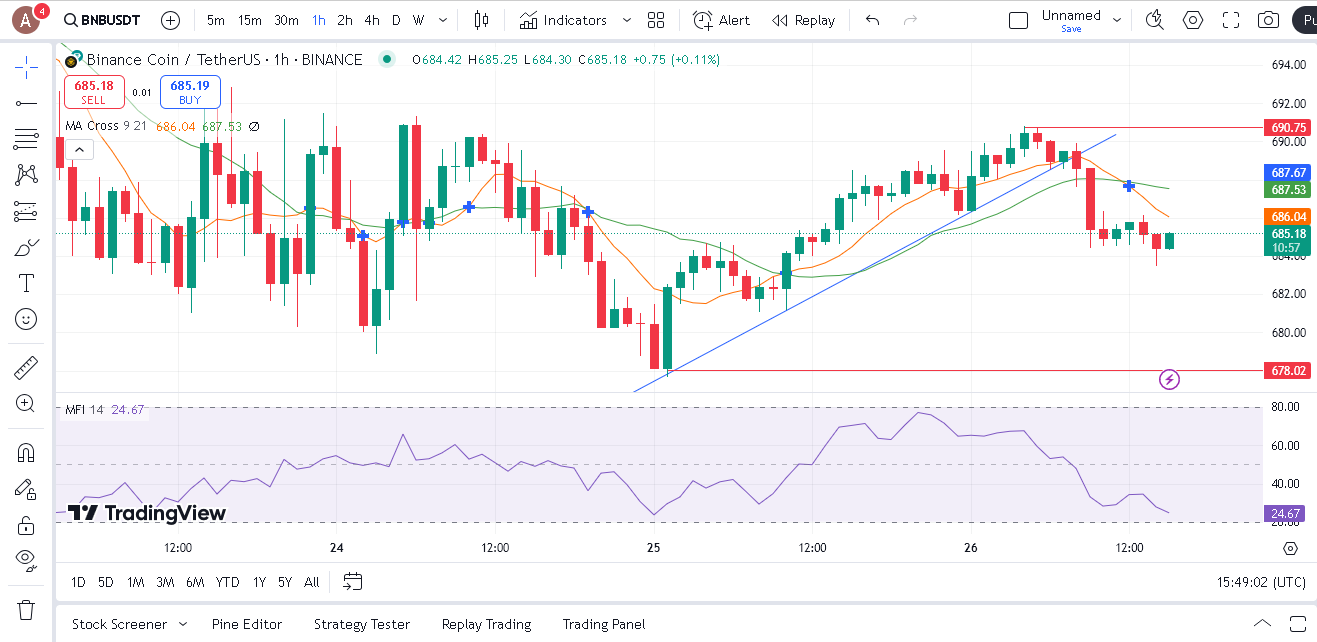Image resolution: width=1317 pixels, height=642 pixels.
Task: Select the MFI 14 indicator label
Action: (85, 409)
